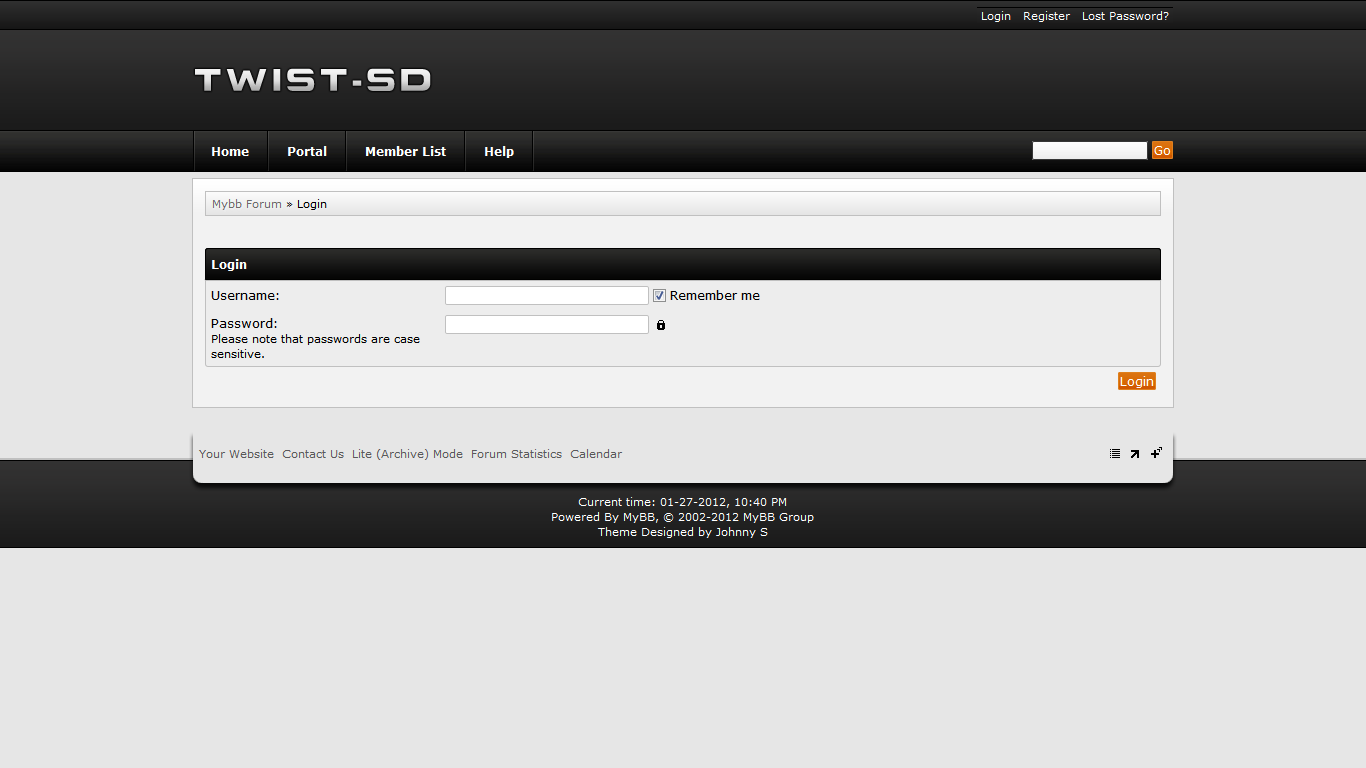Open the Home navigation tab

coord(230,152)
